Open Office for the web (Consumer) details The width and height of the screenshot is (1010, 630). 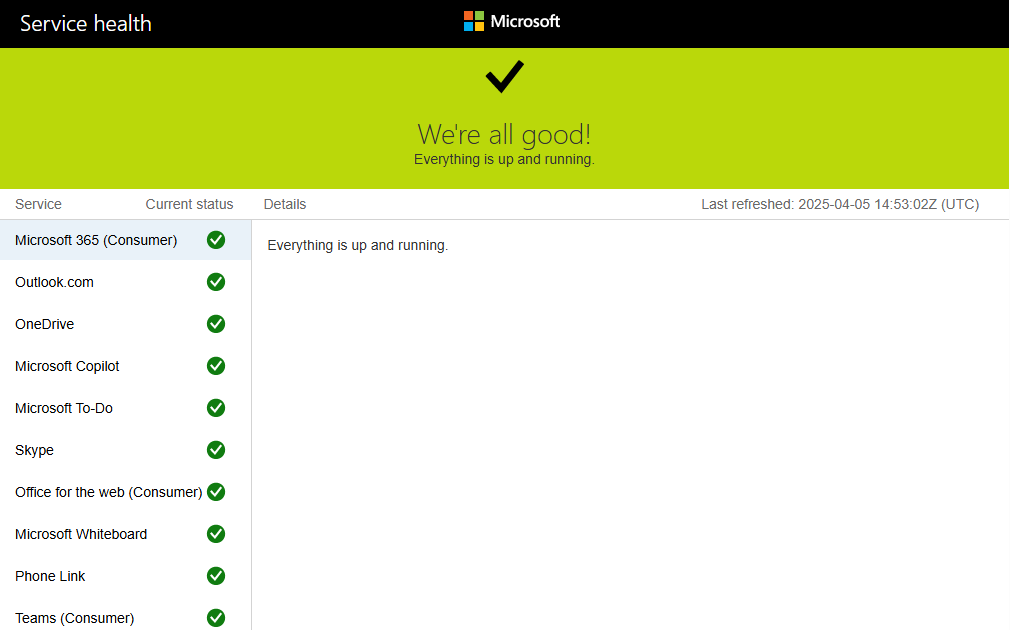(126, 492)
